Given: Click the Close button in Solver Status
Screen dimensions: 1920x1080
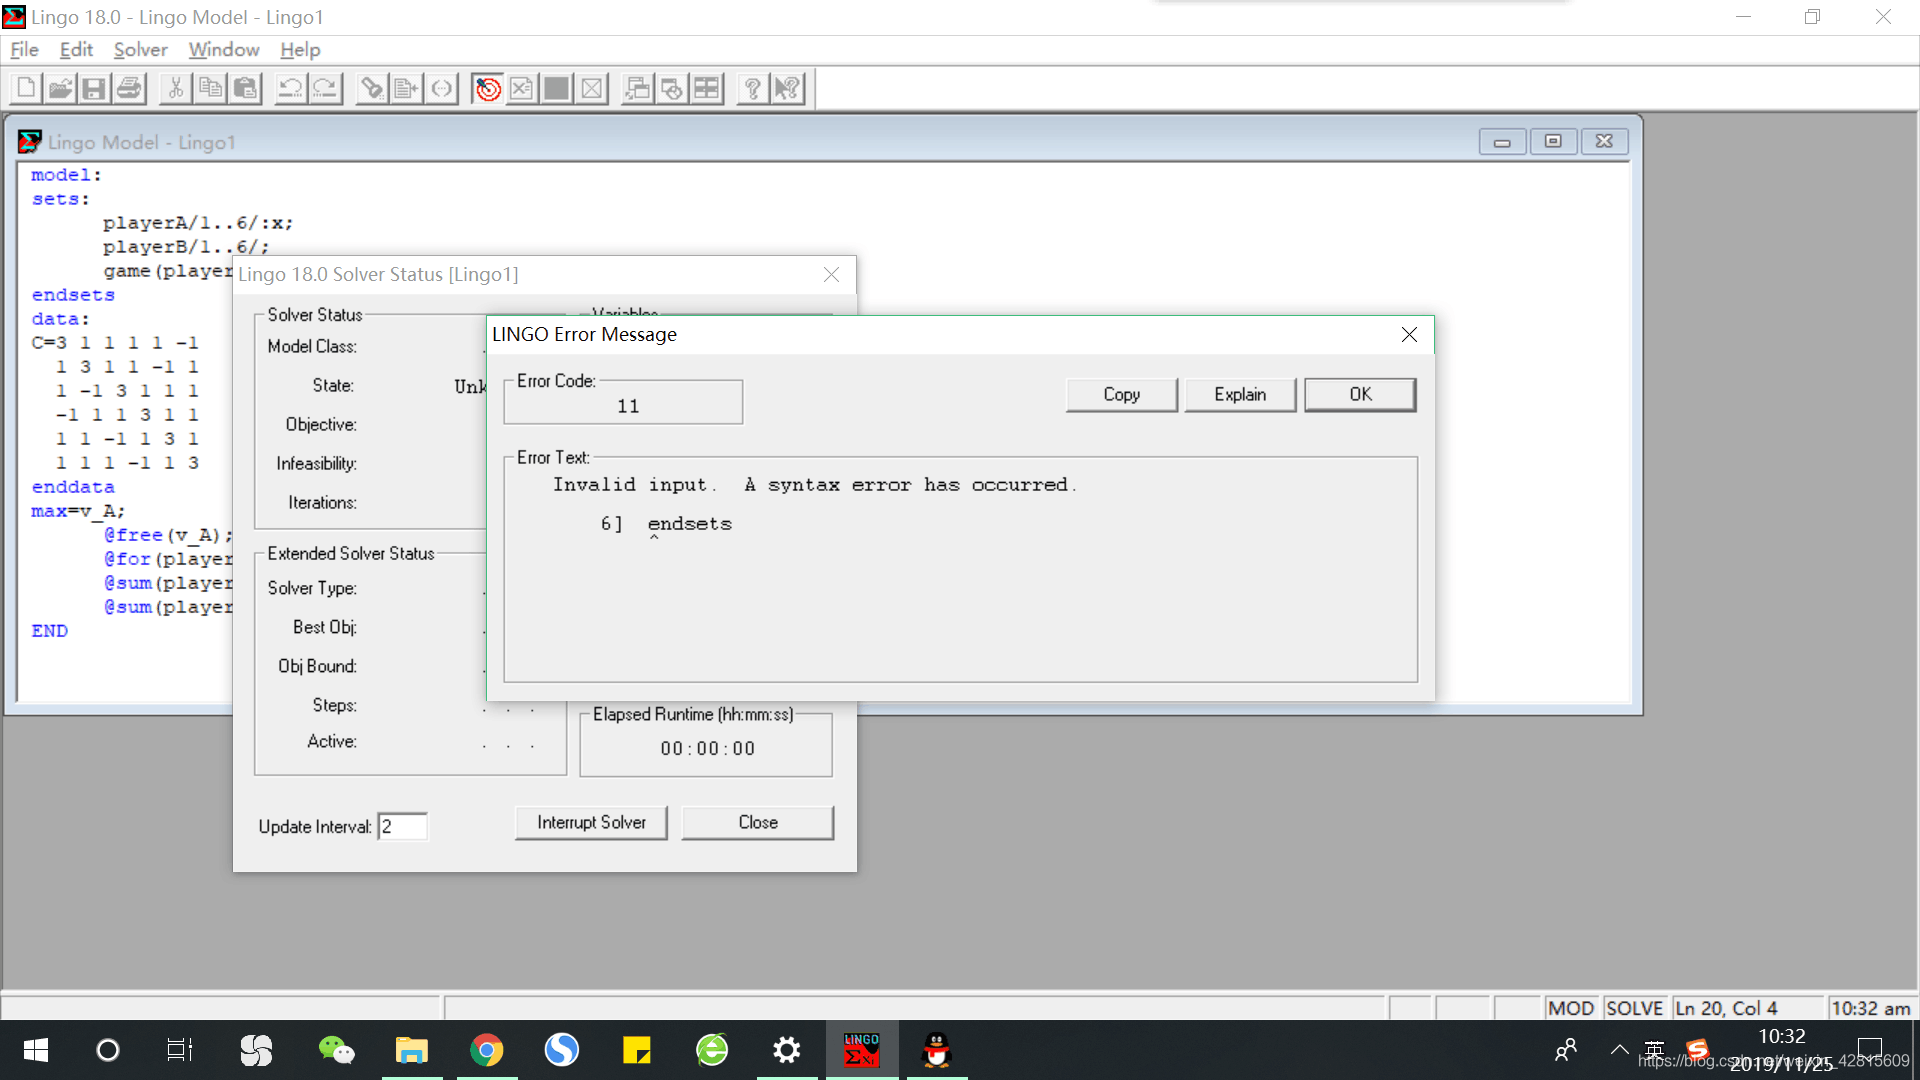Looking at the screenshot, I should [758, 822].
